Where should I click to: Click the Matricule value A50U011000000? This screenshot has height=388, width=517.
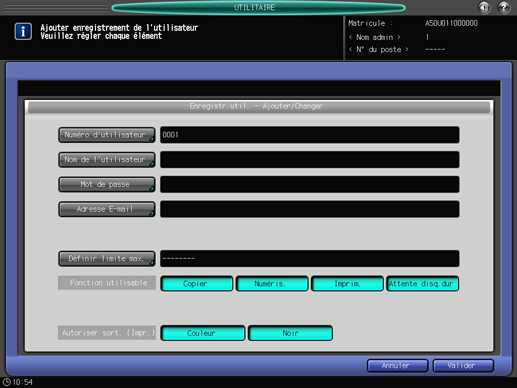pyautogui.click(x=451, y=23)
